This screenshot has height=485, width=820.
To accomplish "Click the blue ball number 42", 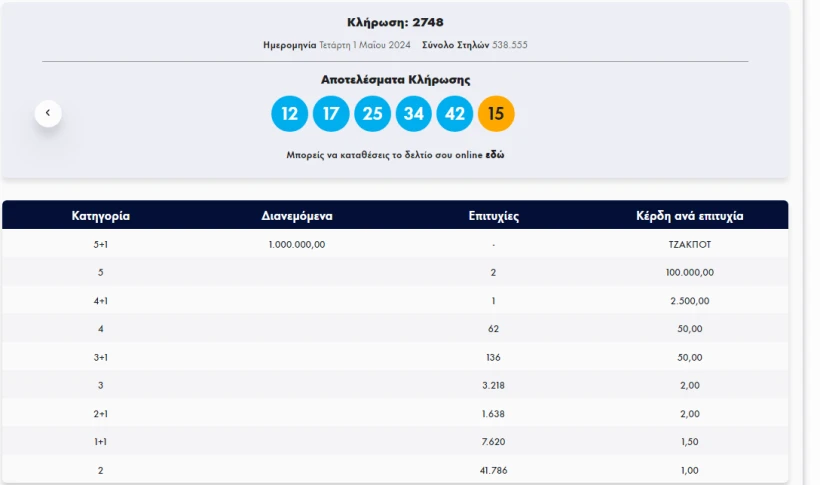I will (x=455, y=113).
